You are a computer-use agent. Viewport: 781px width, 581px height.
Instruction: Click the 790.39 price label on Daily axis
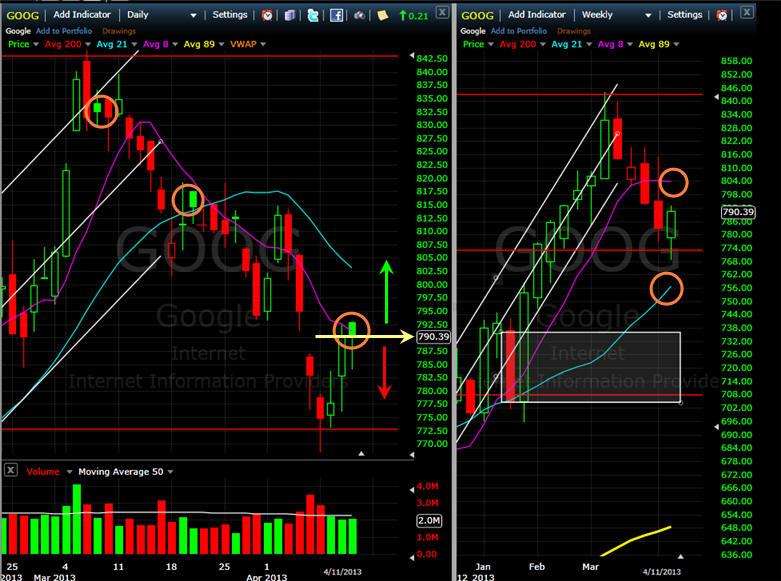433,337
